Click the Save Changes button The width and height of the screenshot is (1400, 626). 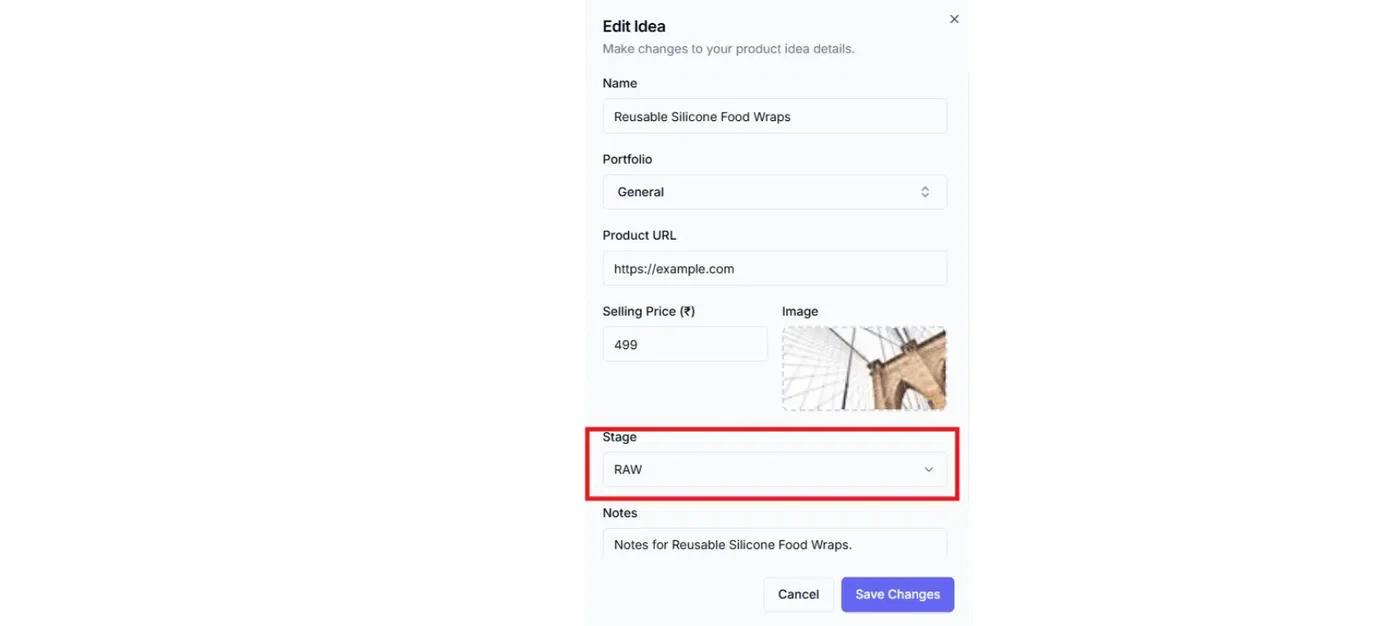pyautogui.click(x=897, y=594)
